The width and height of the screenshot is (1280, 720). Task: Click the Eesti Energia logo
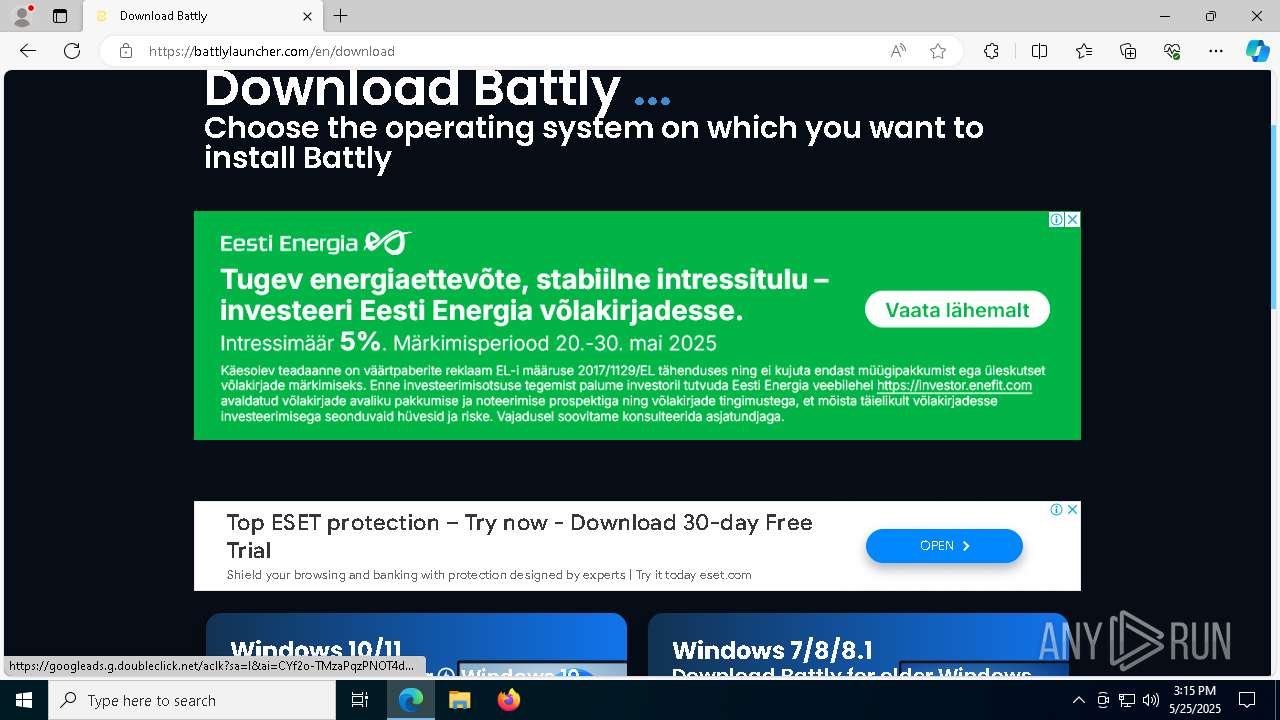(316, 243)
